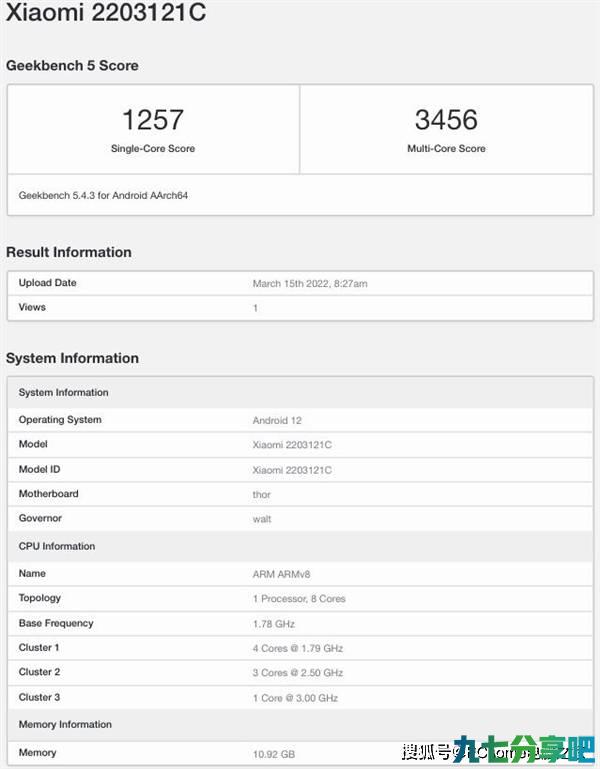Select the single-core score 1257
600x769 pixels.
[x=153, y=120]
